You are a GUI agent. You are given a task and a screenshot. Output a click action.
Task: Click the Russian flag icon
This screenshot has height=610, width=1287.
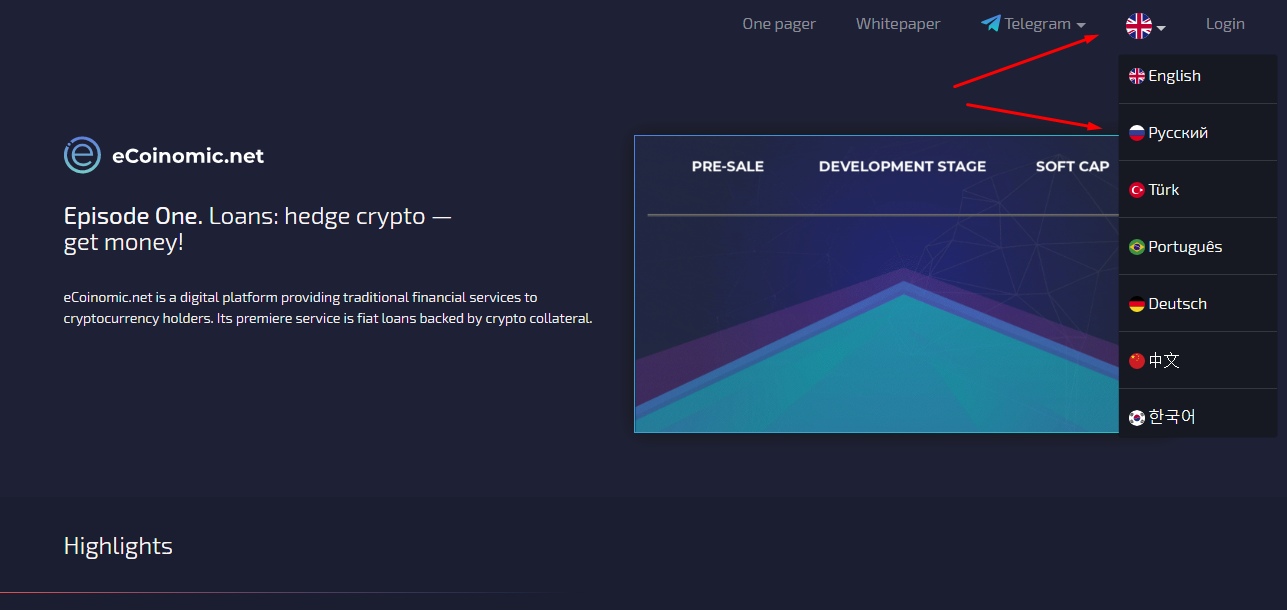tap(1136, 133)
